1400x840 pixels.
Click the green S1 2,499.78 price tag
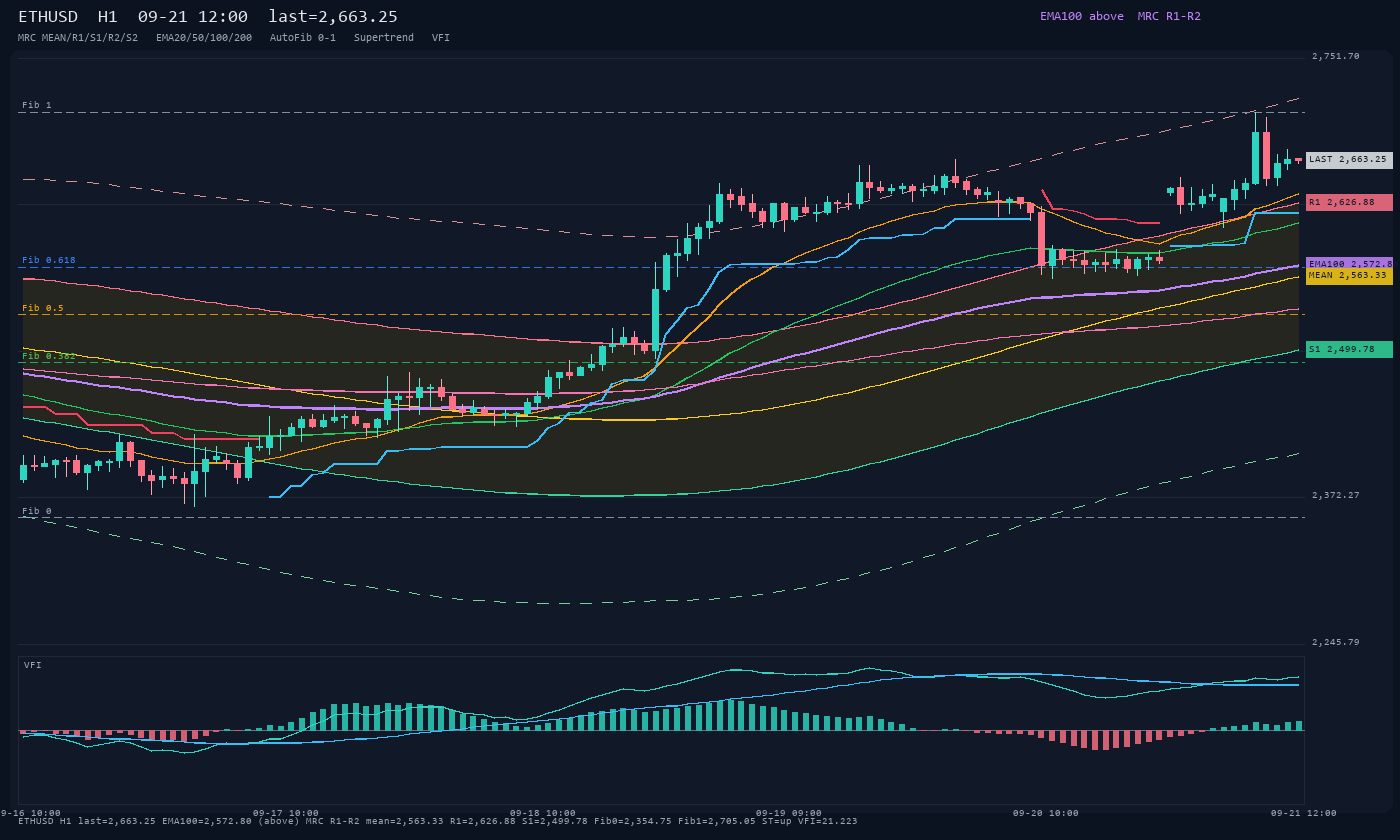(x=1349, y=349)
